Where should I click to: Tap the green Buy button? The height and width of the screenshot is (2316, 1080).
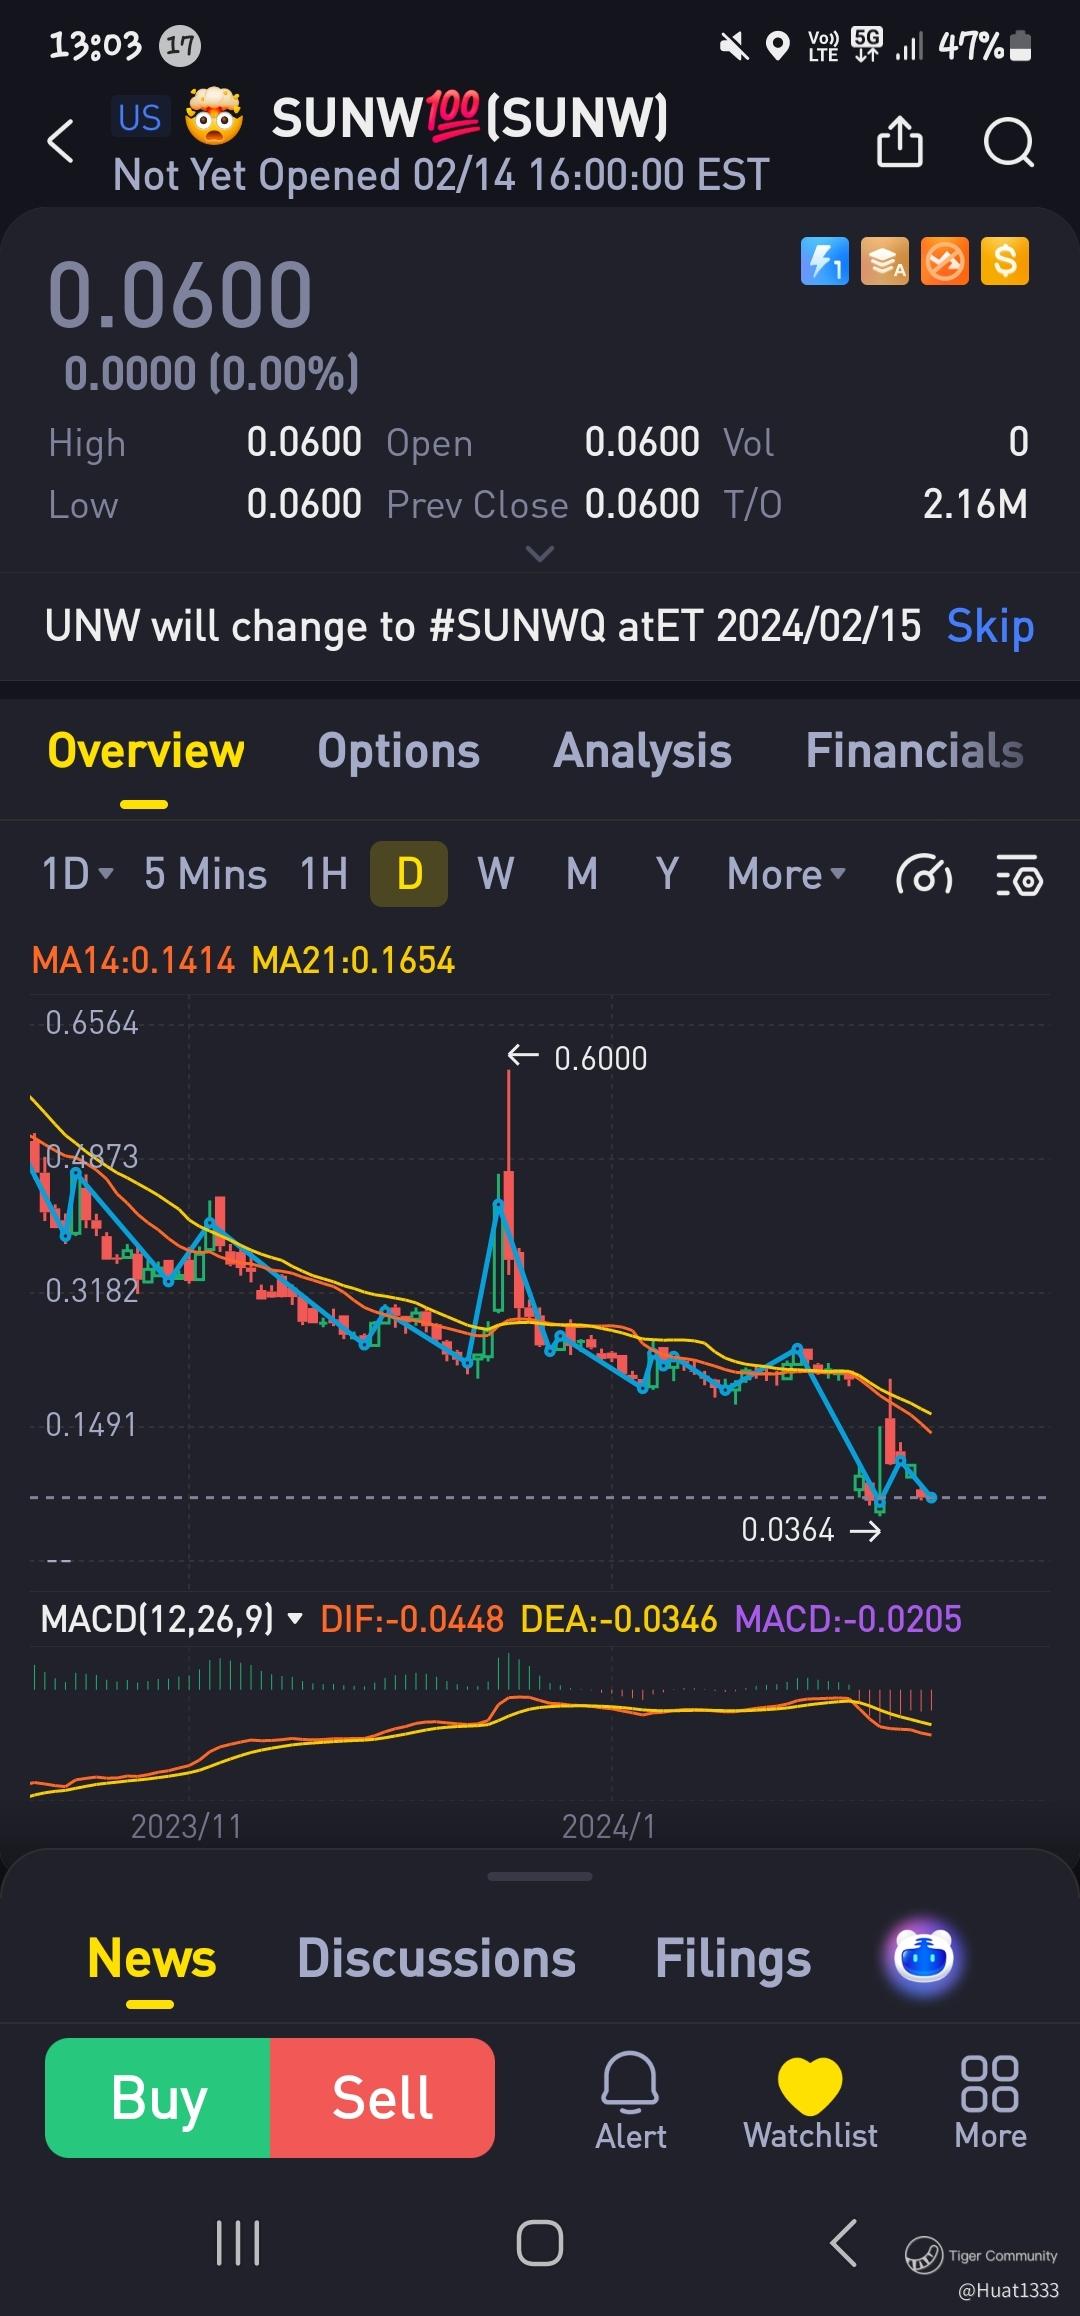click(158, 2097)
